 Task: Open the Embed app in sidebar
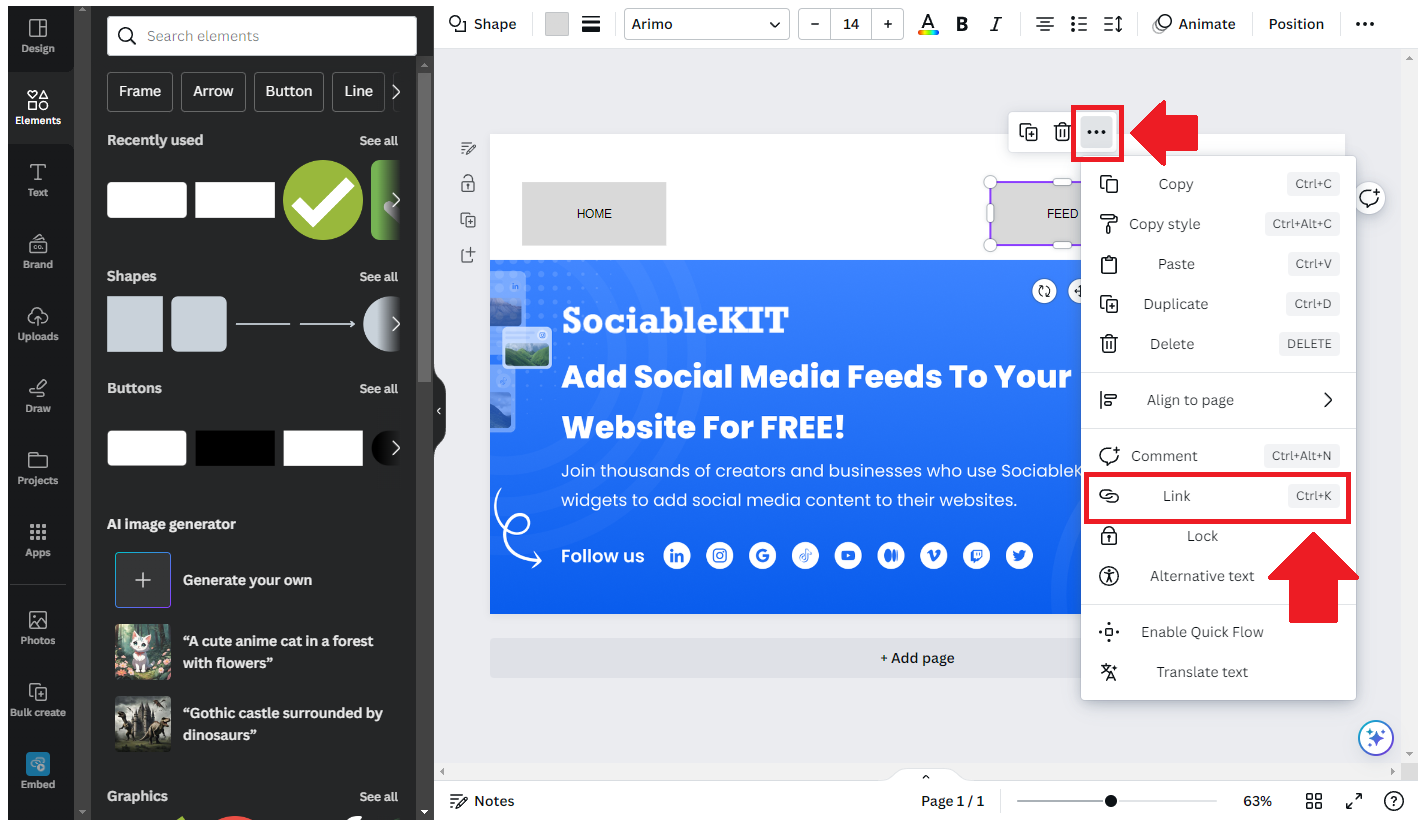pos(38,771)
